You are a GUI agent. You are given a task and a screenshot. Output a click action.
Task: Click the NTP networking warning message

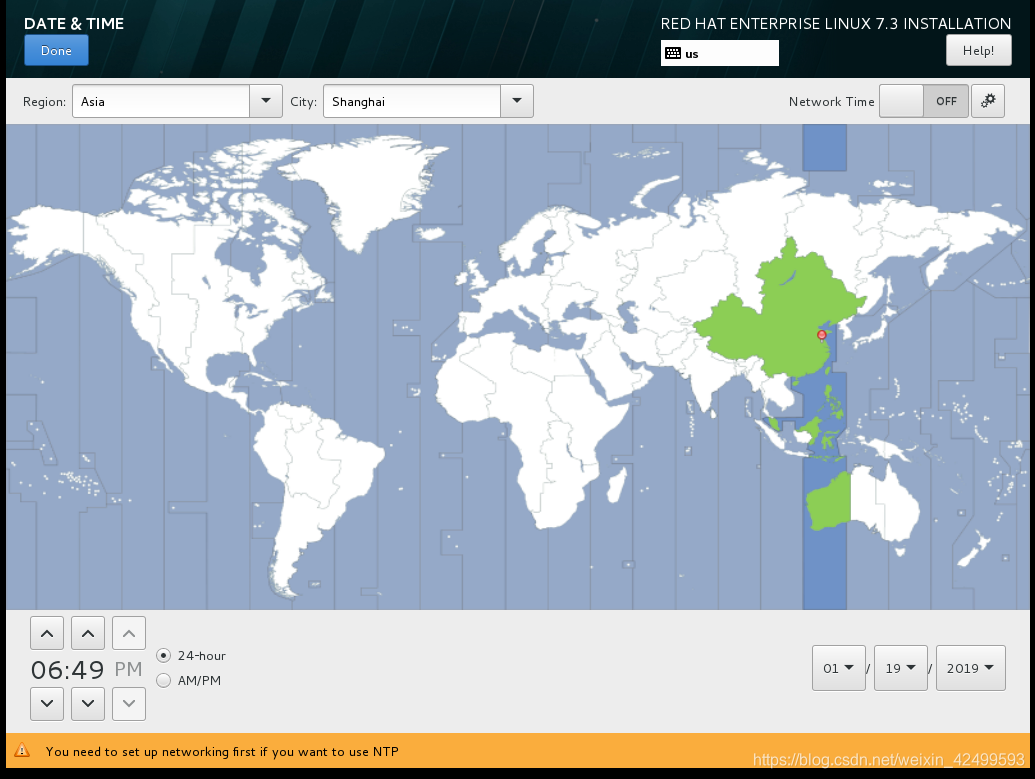point(222,751)
